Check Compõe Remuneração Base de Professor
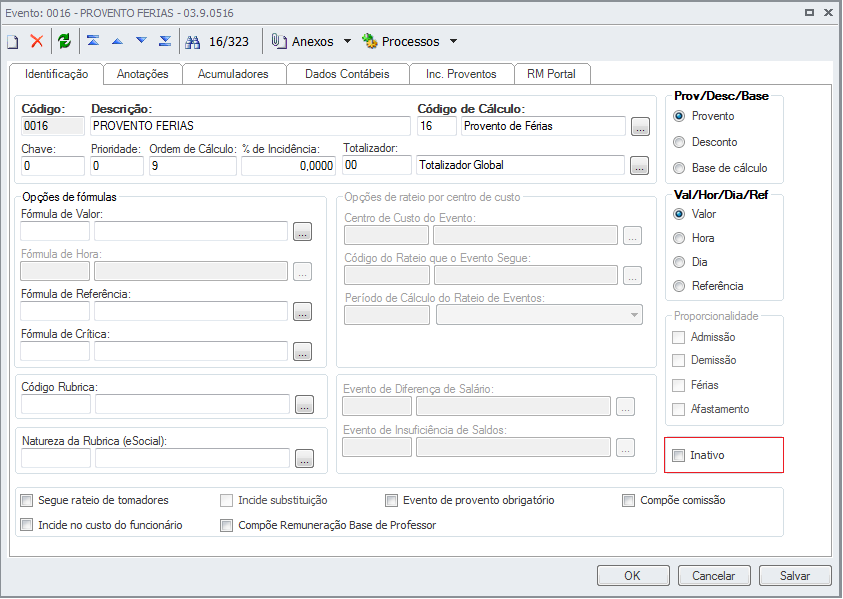843x599 pixels. 226,525
